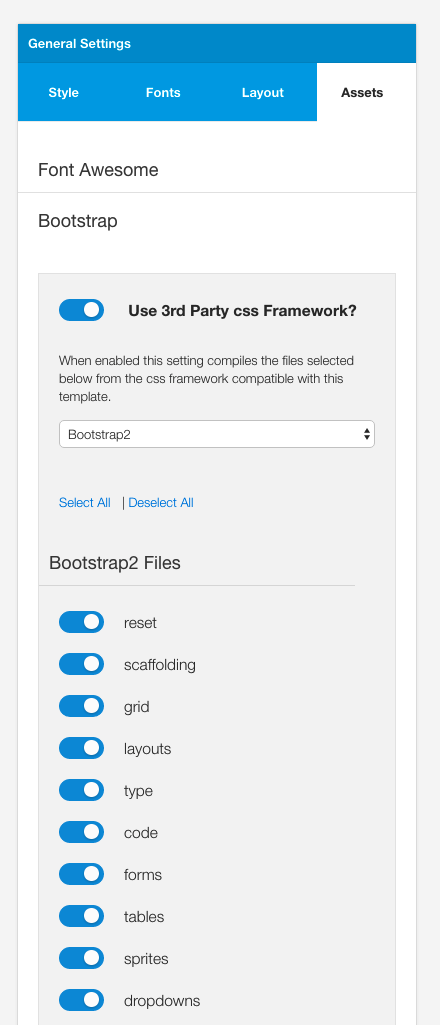440x1025 pixels.
Task: Switch to the Style tab
Action: coord(63,92)
